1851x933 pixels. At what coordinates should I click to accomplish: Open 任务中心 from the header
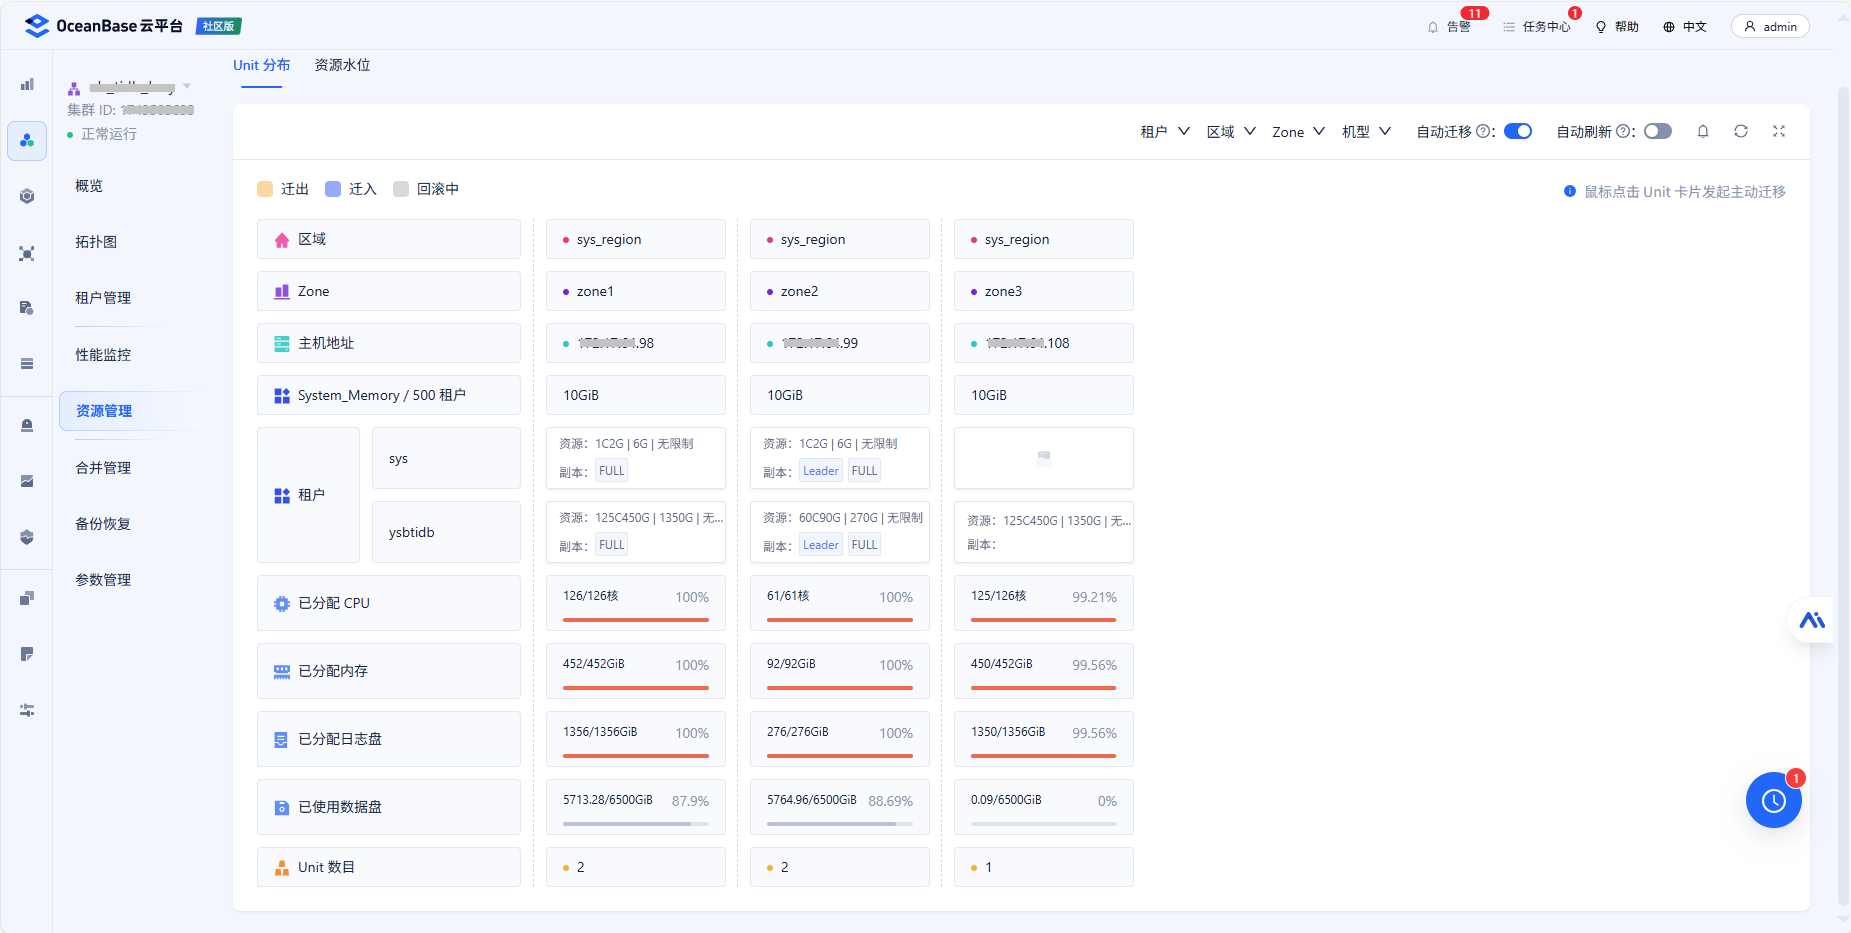[1537, 27]
